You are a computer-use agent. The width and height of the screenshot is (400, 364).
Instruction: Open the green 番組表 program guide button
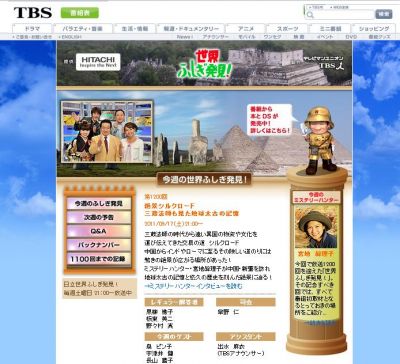point(80,13)
